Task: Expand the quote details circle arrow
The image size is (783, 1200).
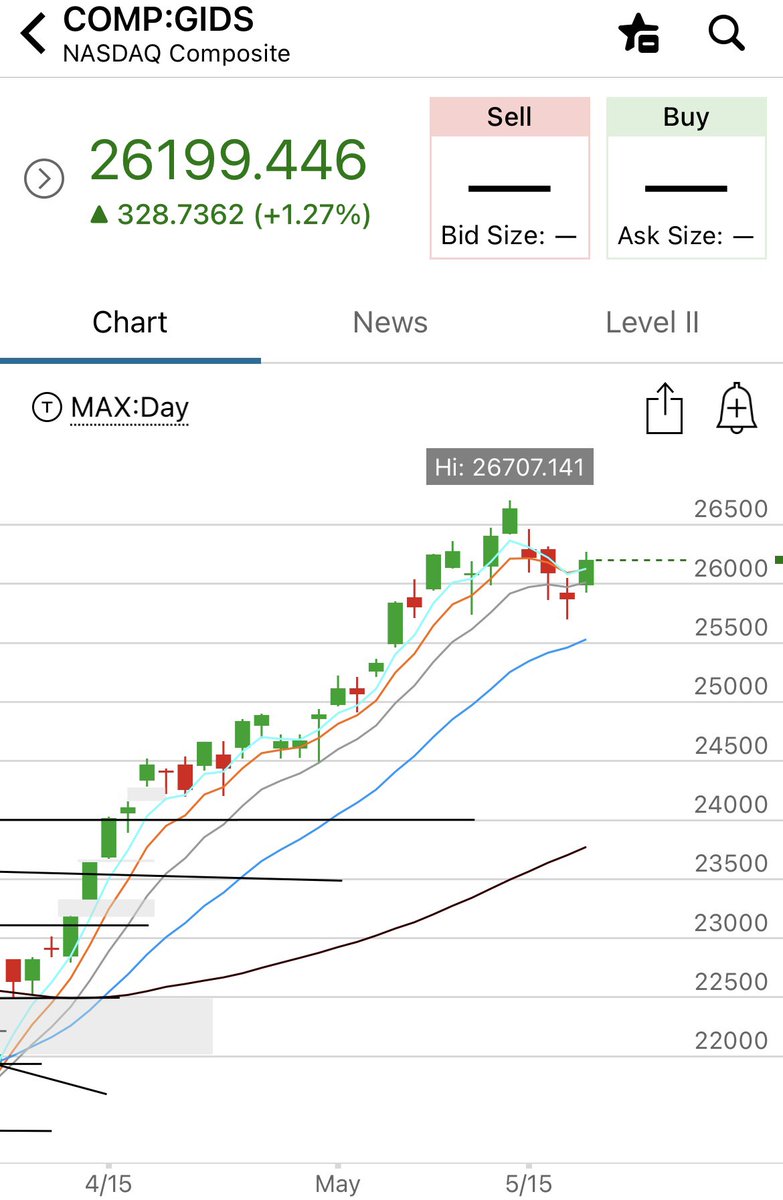Action: click(x=44, y=180)
